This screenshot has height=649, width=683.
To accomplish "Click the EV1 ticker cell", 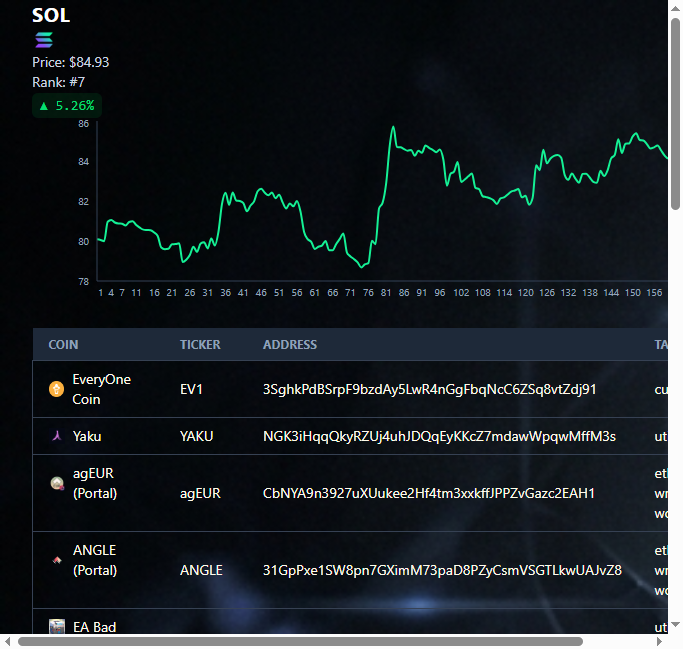I will pos(191,389).
